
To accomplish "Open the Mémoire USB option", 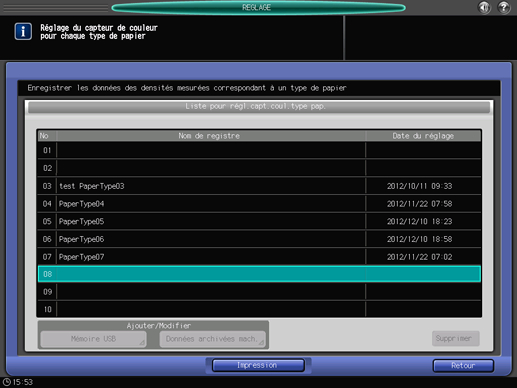I will click(x=93, y=339).
